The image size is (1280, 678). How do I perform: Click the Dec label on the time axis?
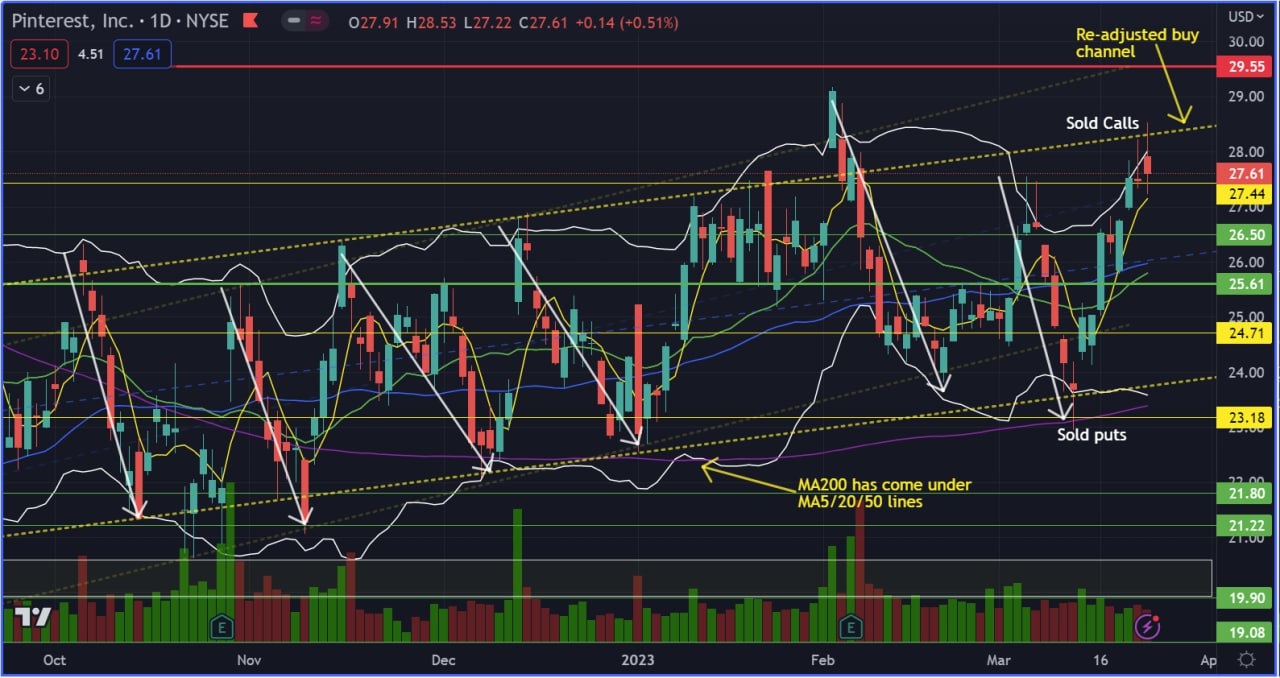[x=443, y=660]
